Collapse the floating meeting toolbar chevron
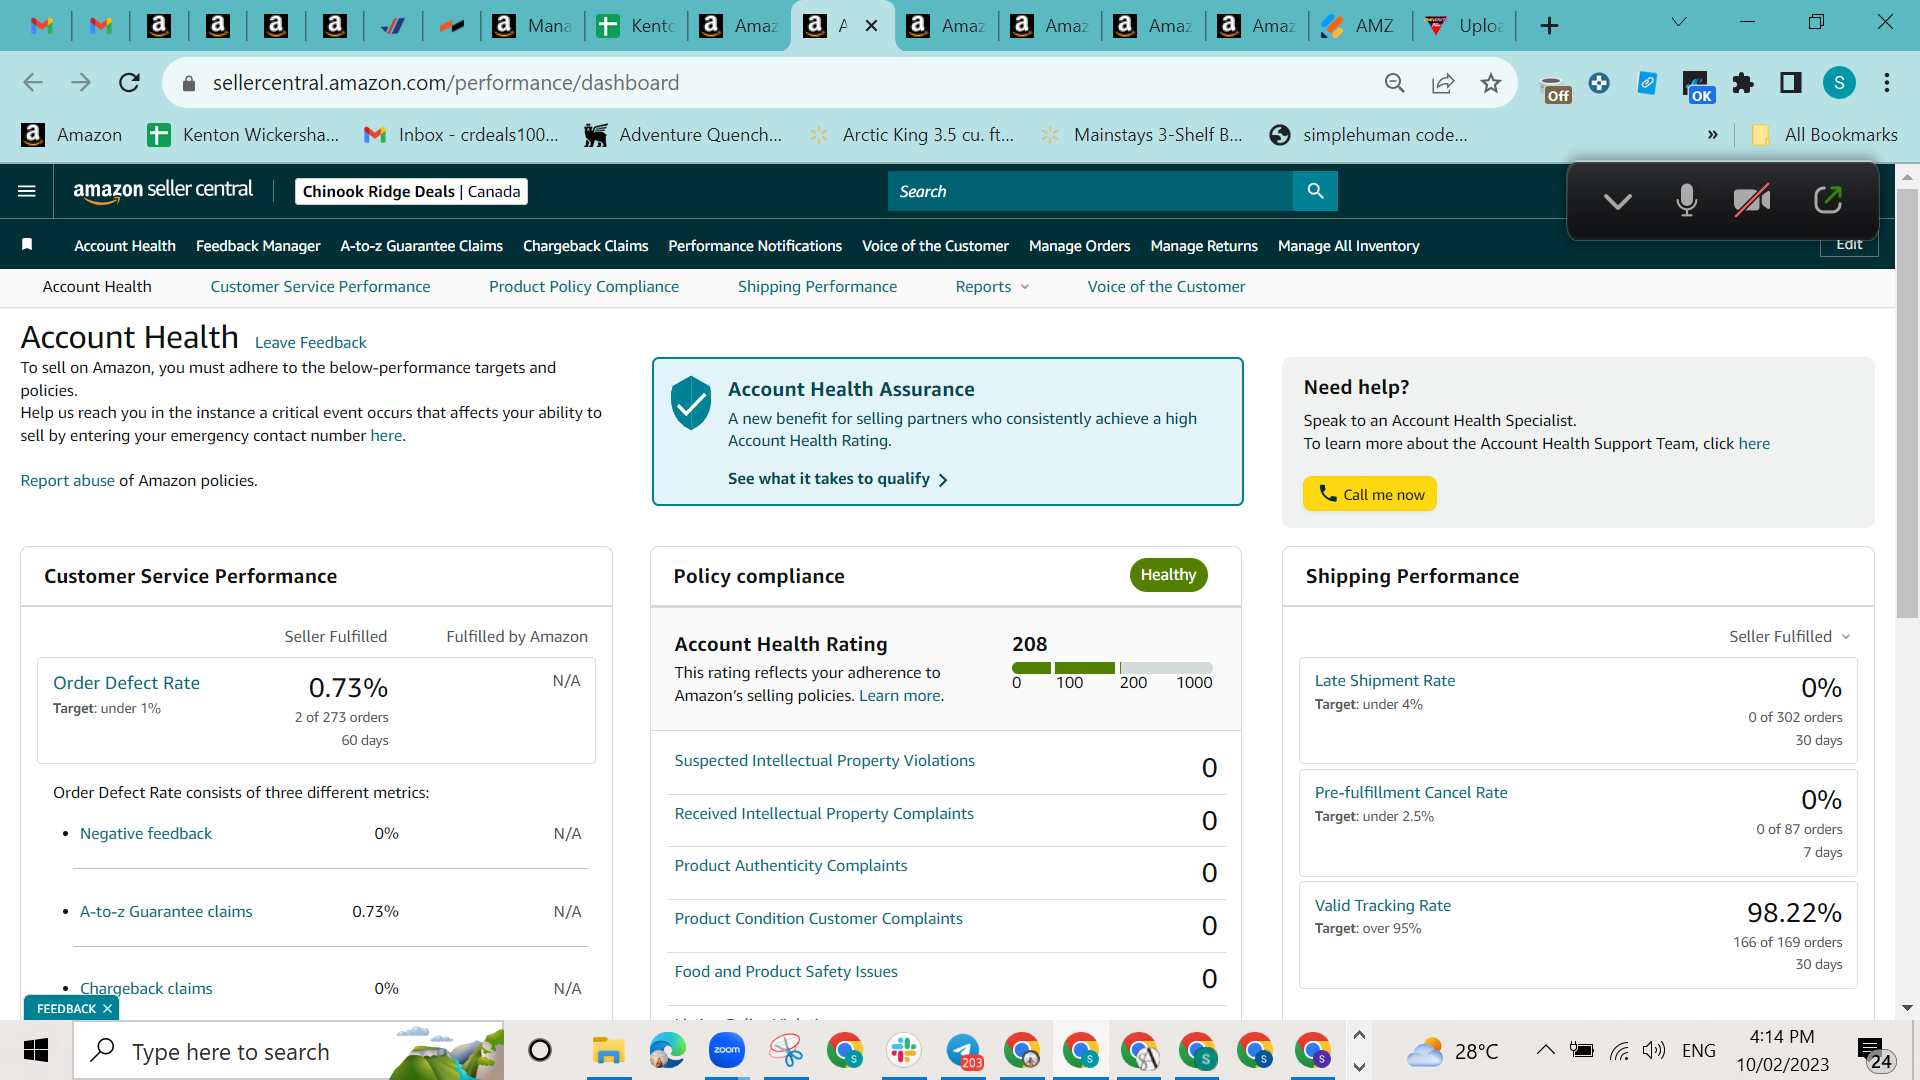The width and height of the screenshot is (1920, 1080). tap(1617, 201)
